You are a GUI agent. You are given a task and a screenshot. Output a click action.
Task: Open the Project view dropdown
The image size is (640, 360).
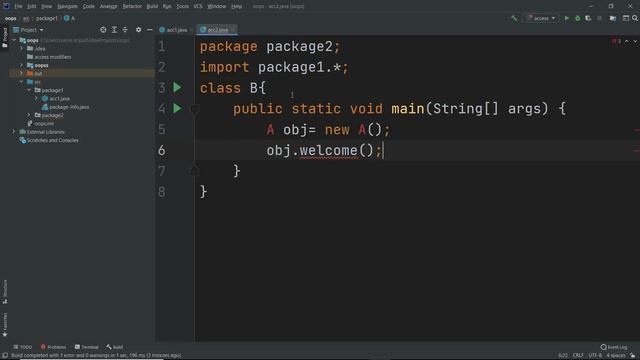click(x=29, y=30)
